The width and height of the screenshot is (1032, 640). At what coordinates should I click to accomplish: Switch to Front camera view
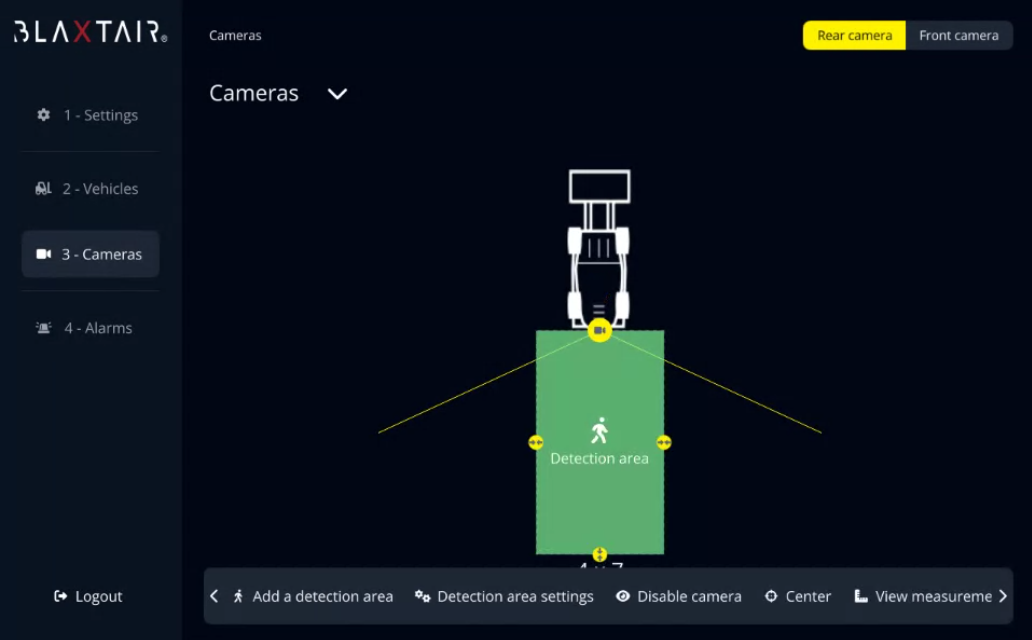[x=958, y=35]
